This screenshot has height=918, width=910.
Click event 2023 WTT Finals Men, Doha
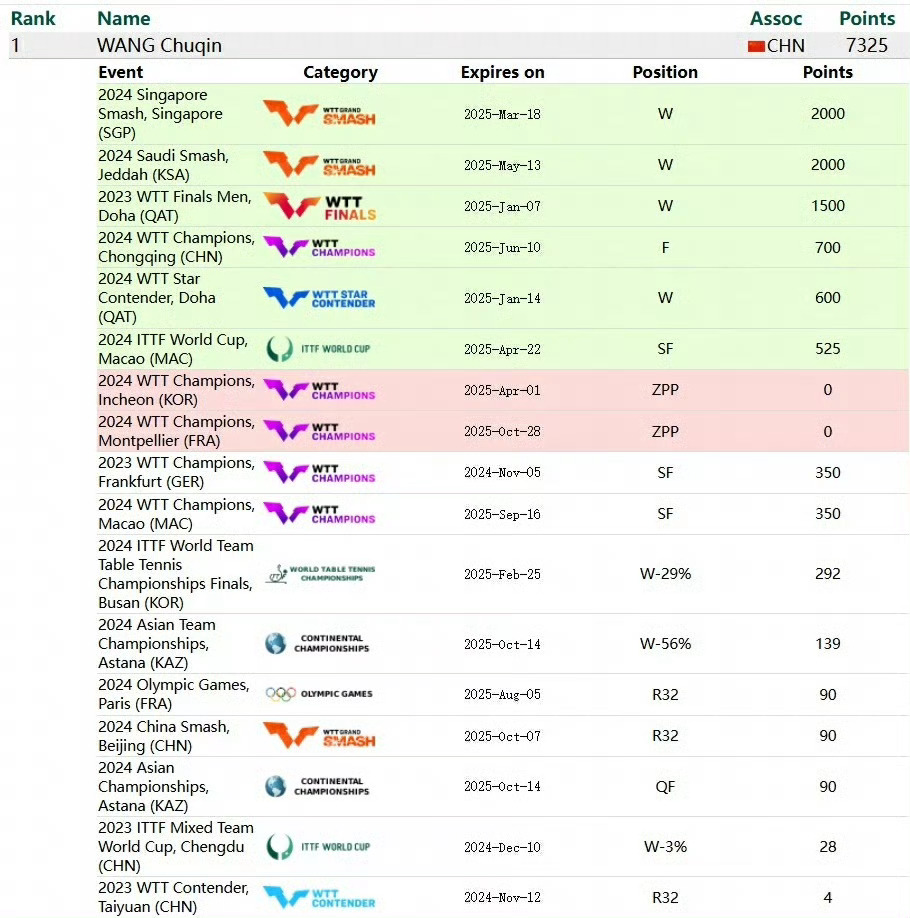tap(175, 206)
